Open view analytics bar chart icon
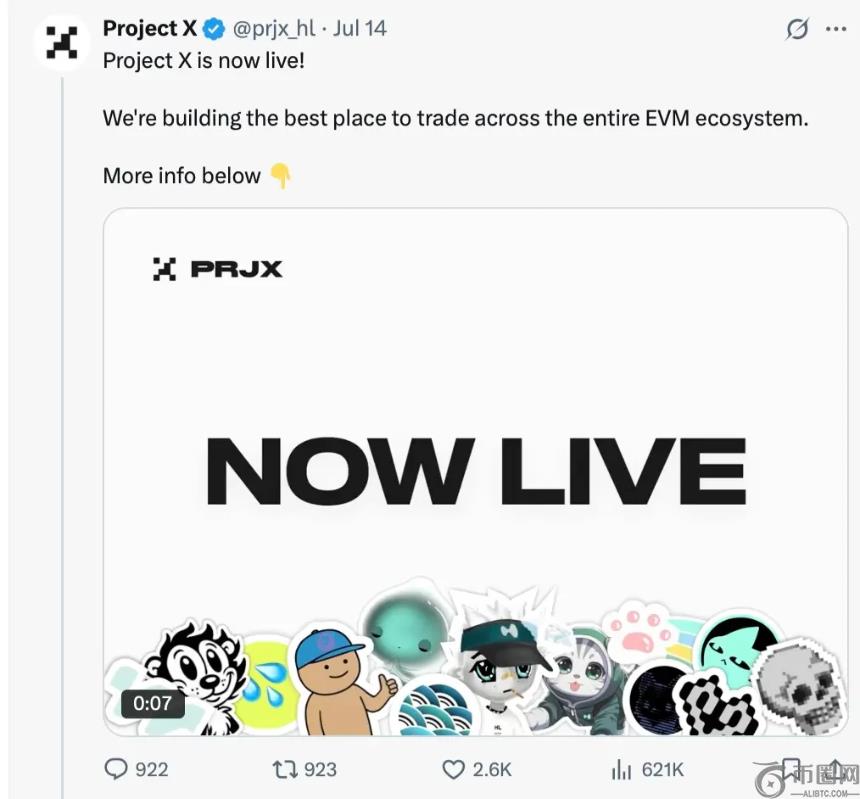Screen dimensions: 860x799 click(622, 768)
